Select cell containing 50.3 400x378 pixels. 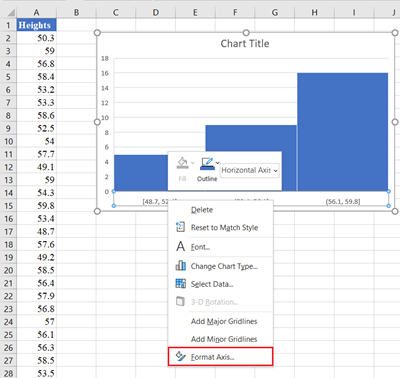click(36, 38)
